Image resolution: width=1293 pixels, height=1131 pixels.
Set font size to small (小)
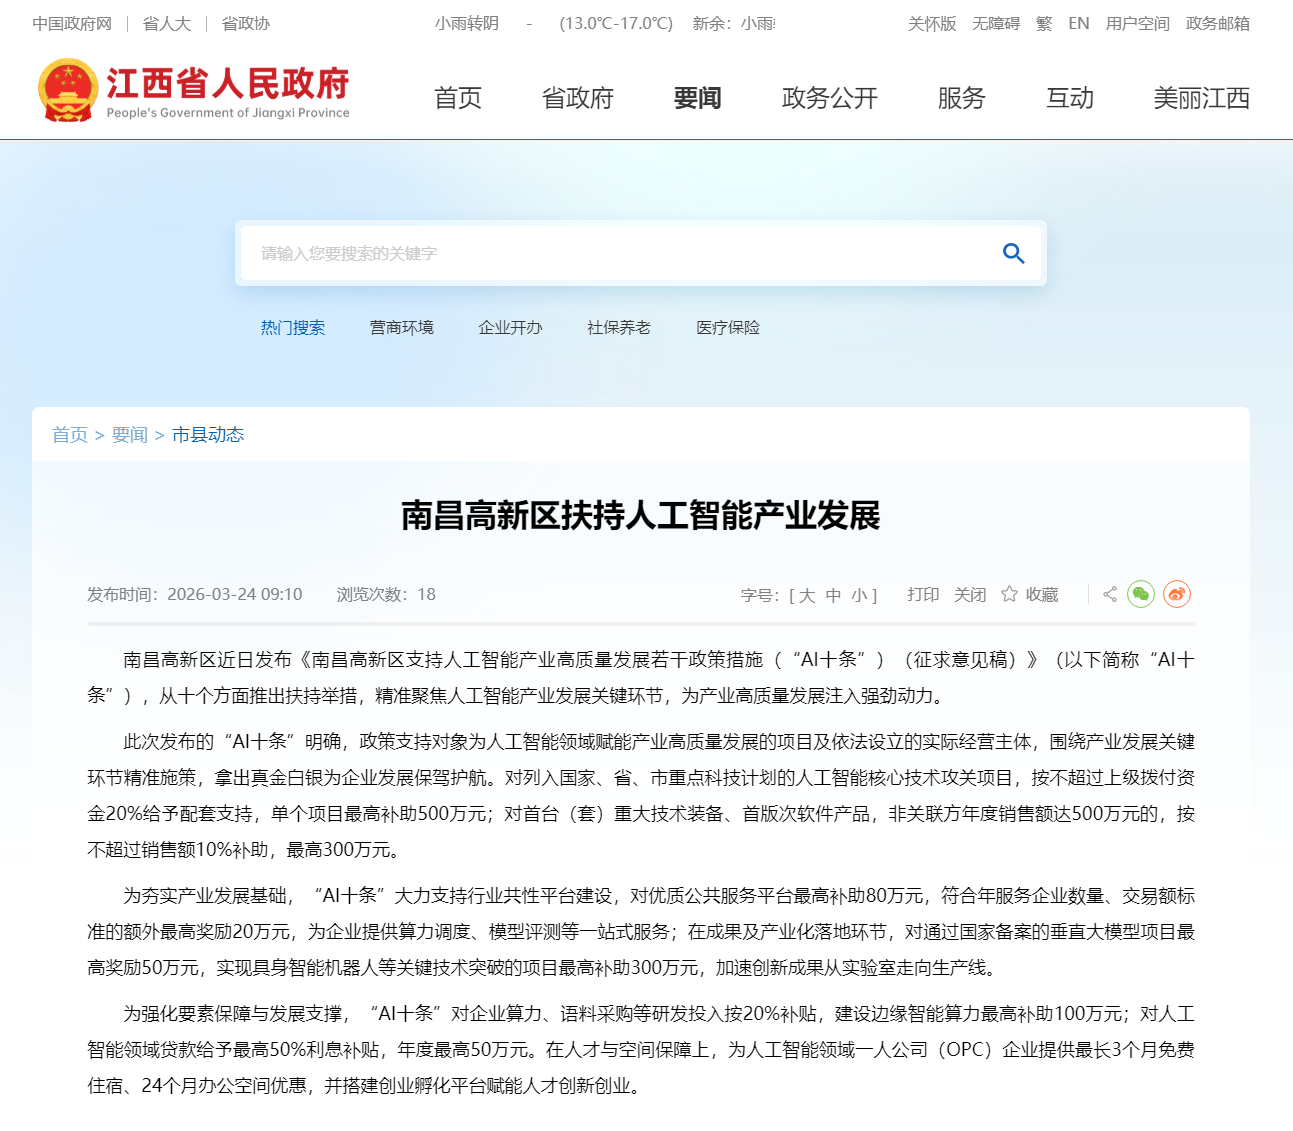click(x=859, y=595)
